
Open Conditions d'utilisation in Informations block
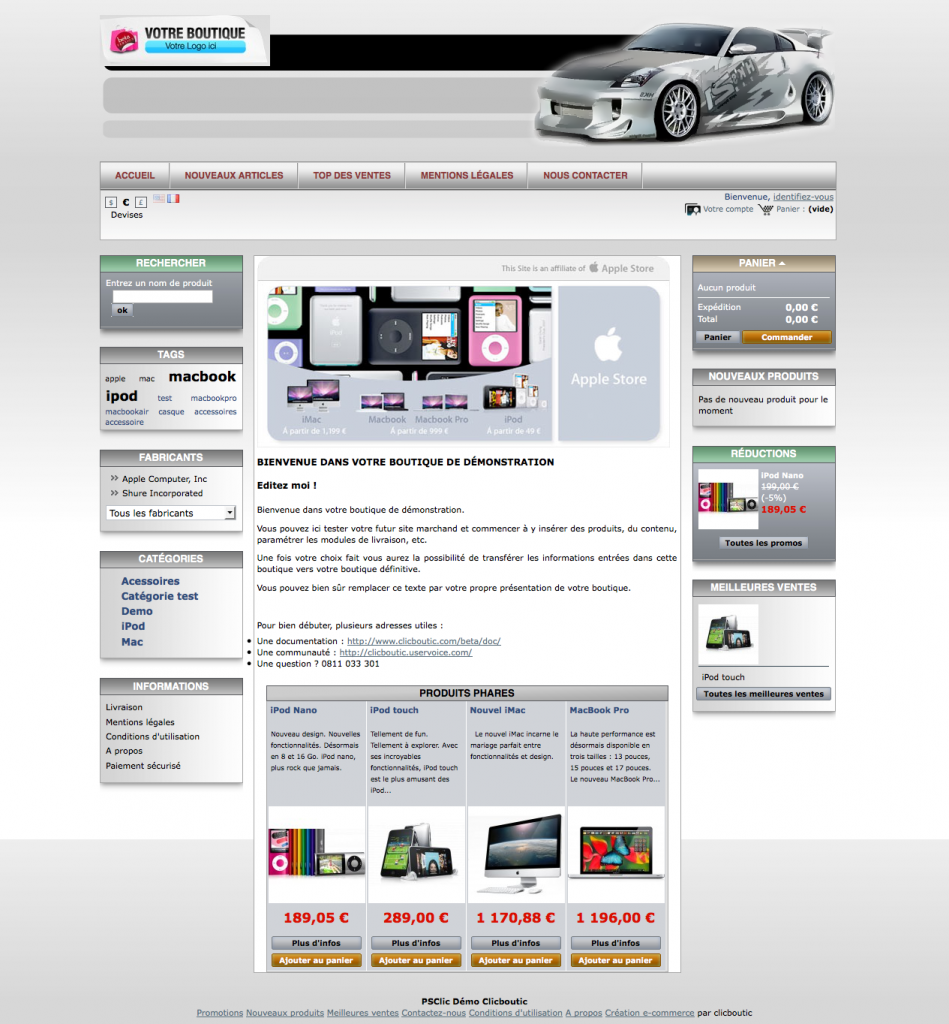pos(153,737)
